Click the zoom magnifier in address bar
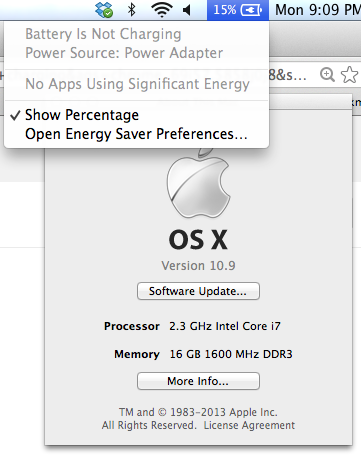361x455 pixels. [x=327, y=75]
